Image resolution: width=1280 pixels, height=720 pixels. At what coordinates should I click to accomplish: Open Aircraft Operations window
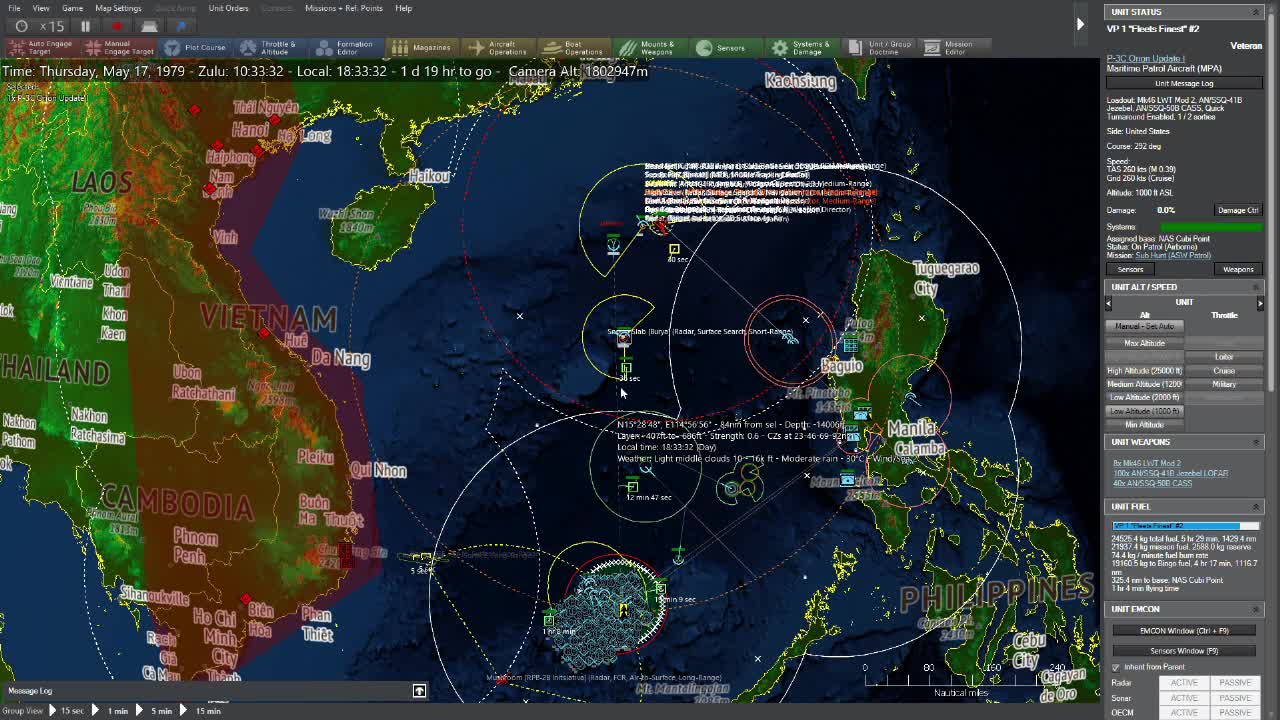pyautogui.click(x=498, y=47)
